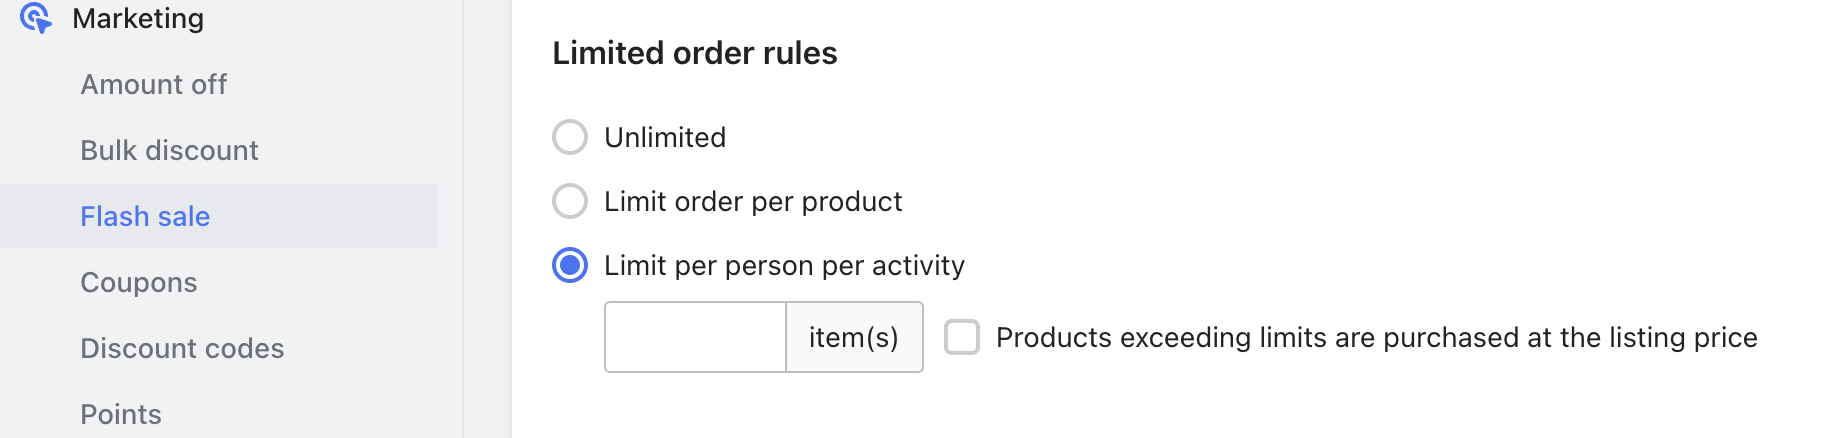This screenshot has height=438, width=1840.
Task: Choose the Limit order per product radio
Action: click(570, 201)
